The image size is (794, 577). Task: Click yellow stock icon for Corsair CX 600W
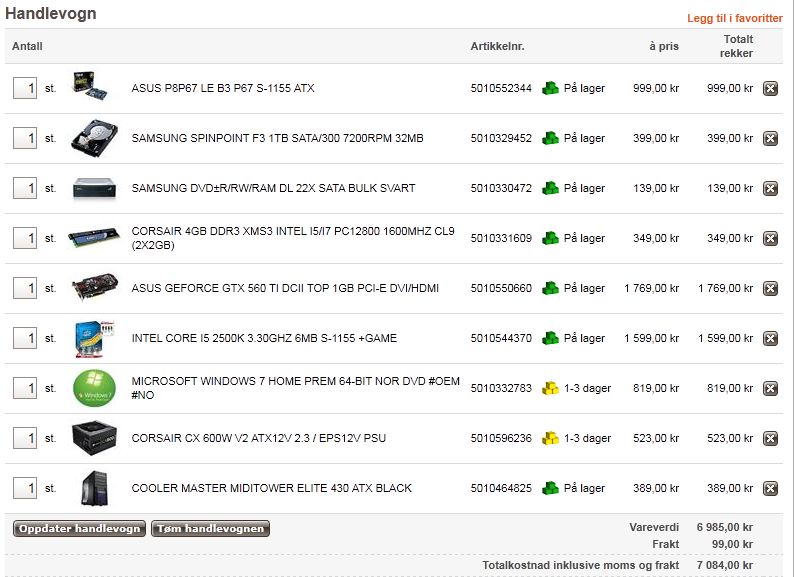coord(550,438)
